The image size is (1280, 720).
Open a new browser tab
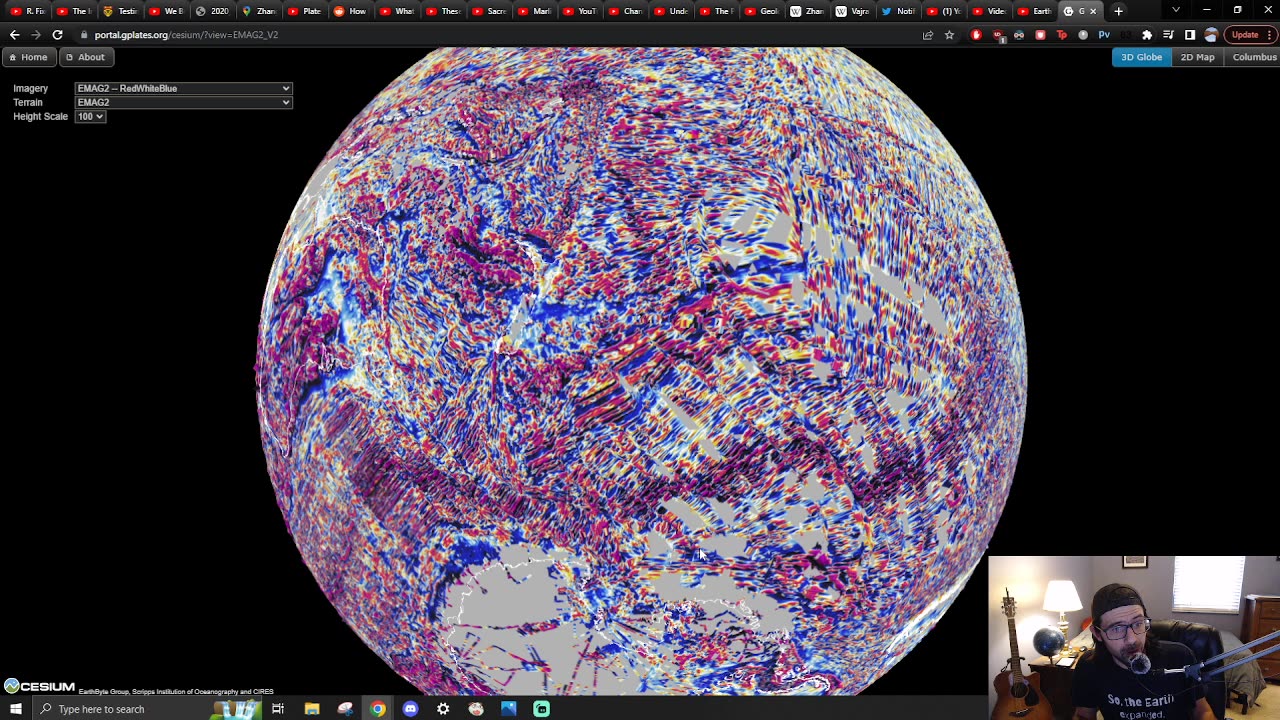[x=1118, y=11]
